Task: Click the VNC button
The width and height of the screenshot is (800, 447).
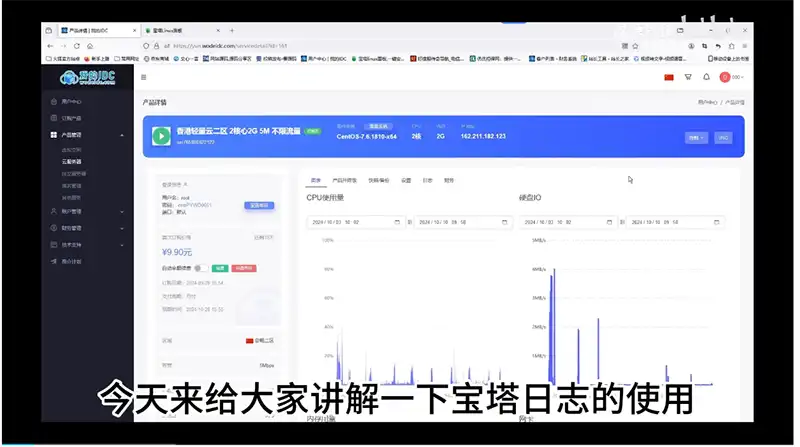Action: click(x=722, y=137)
